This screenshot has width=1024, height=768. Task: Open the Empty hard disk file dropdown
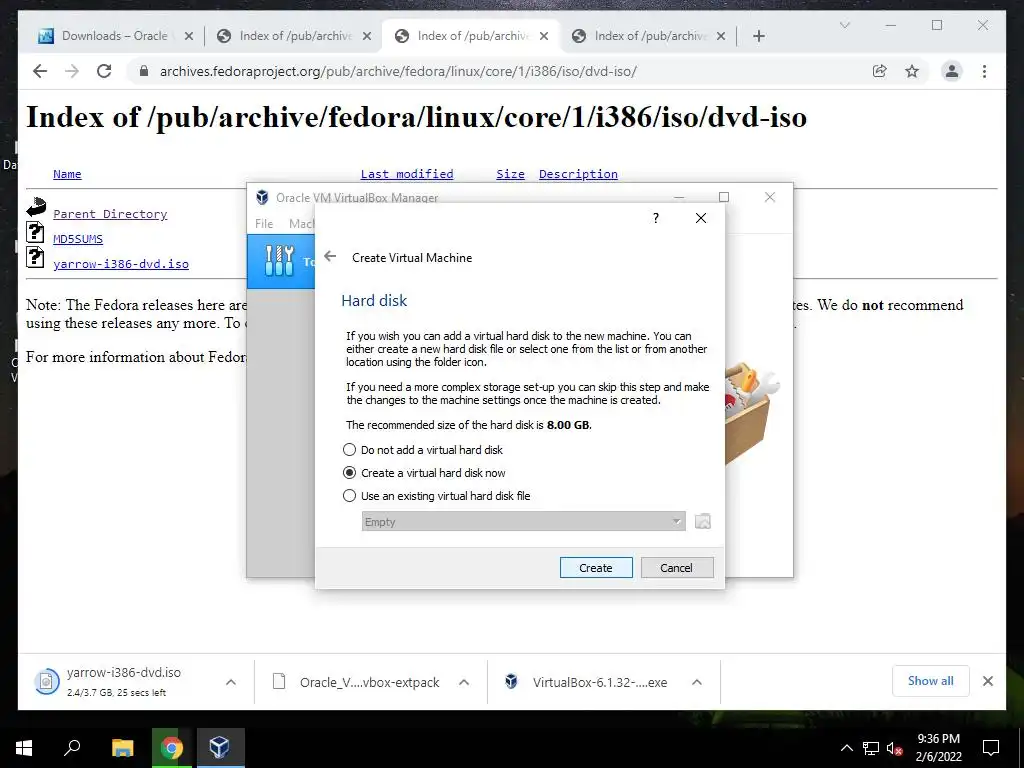[524, 521]
